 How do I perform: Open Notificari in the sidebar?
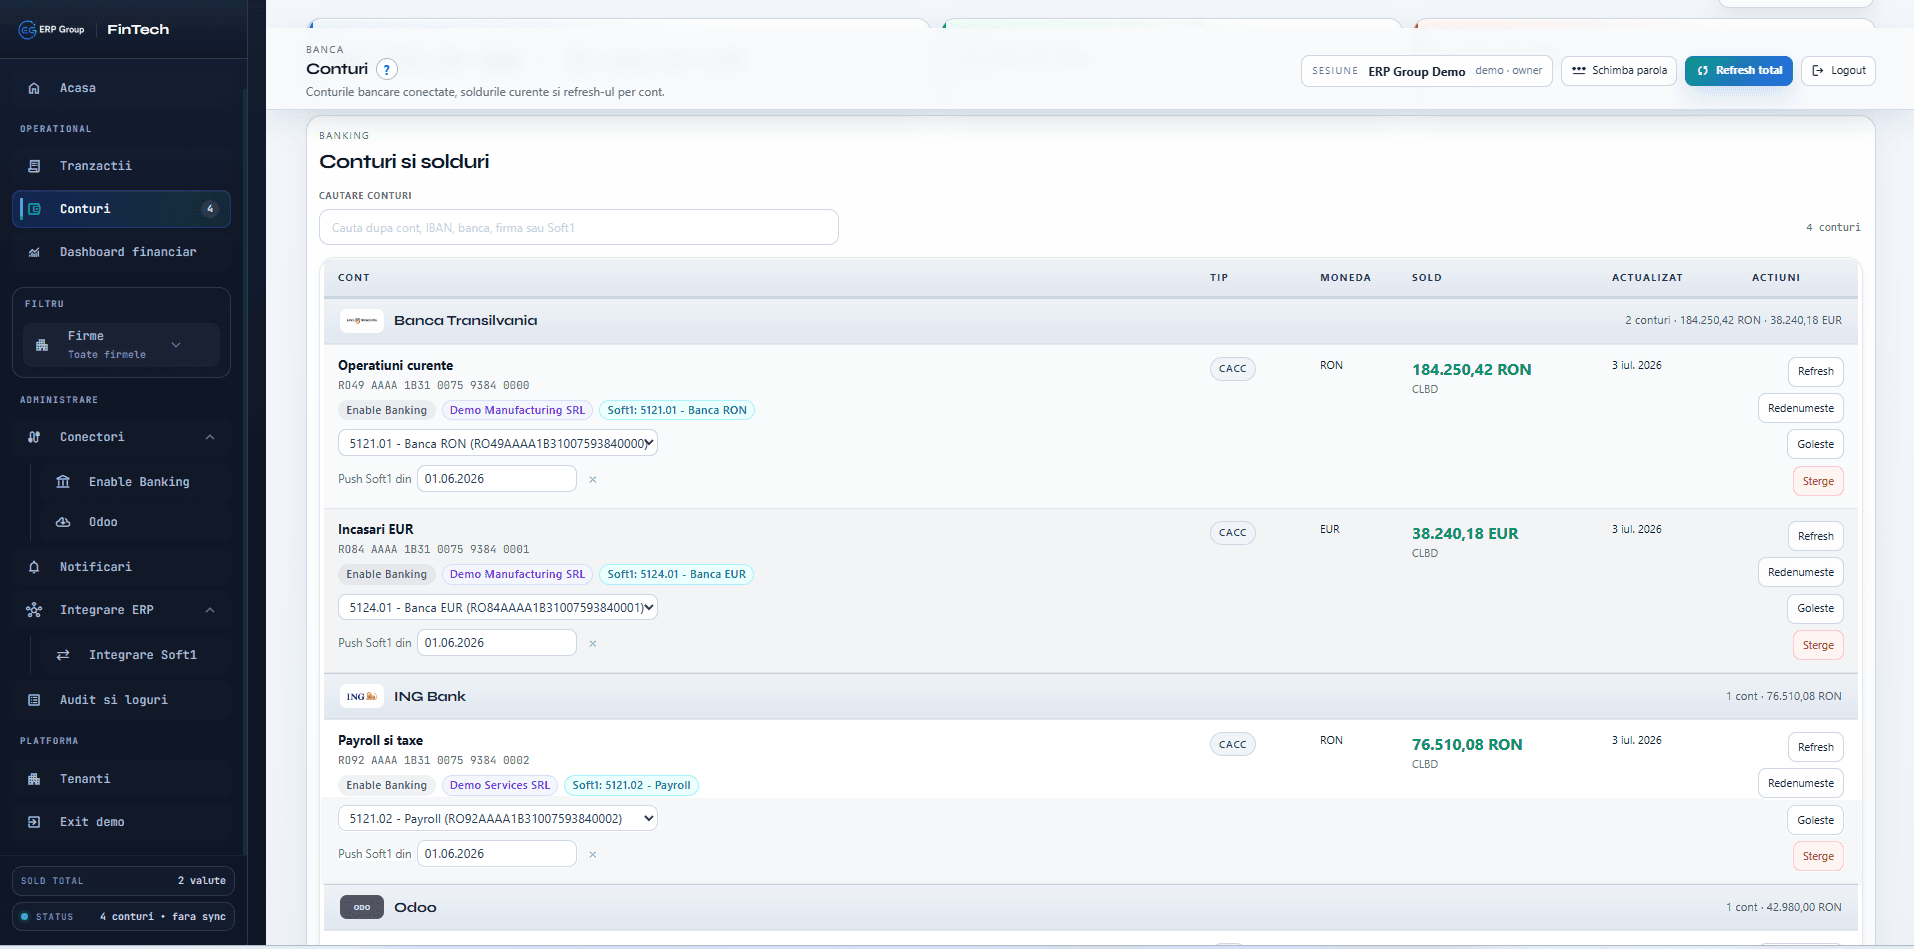121,567
